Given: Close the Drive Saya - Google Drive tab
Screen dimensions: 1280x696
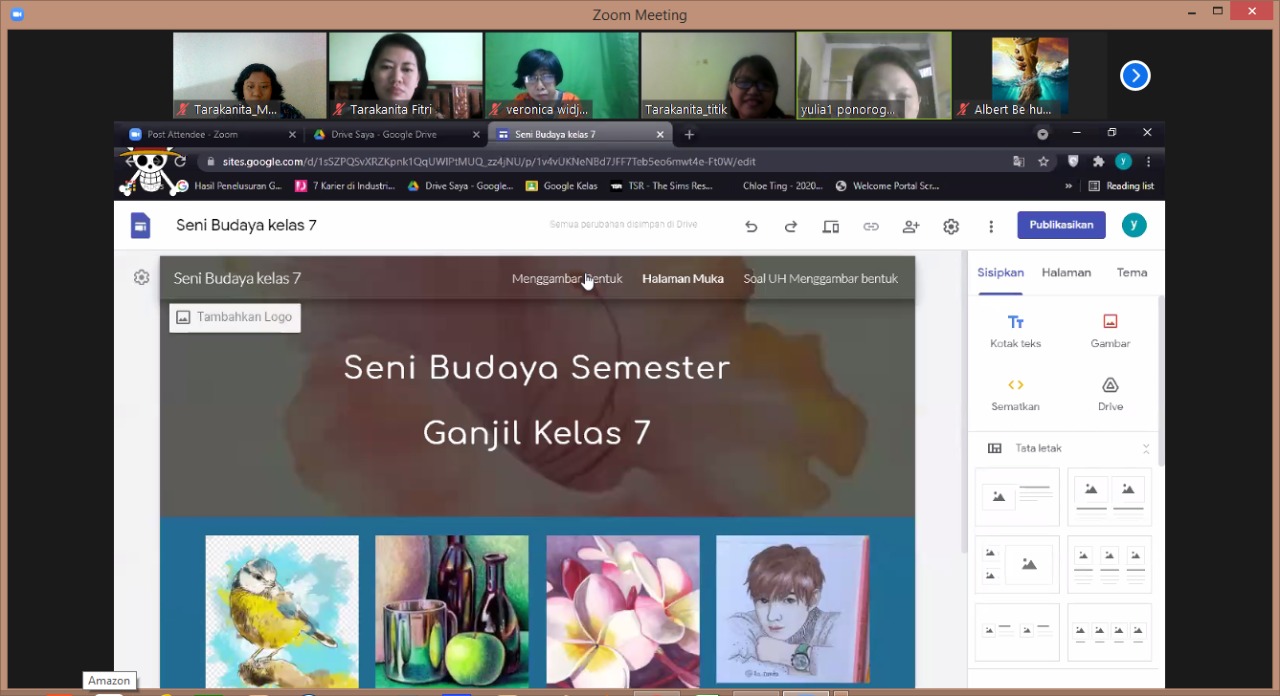Looking at the screenshot, I should (477, 134).
